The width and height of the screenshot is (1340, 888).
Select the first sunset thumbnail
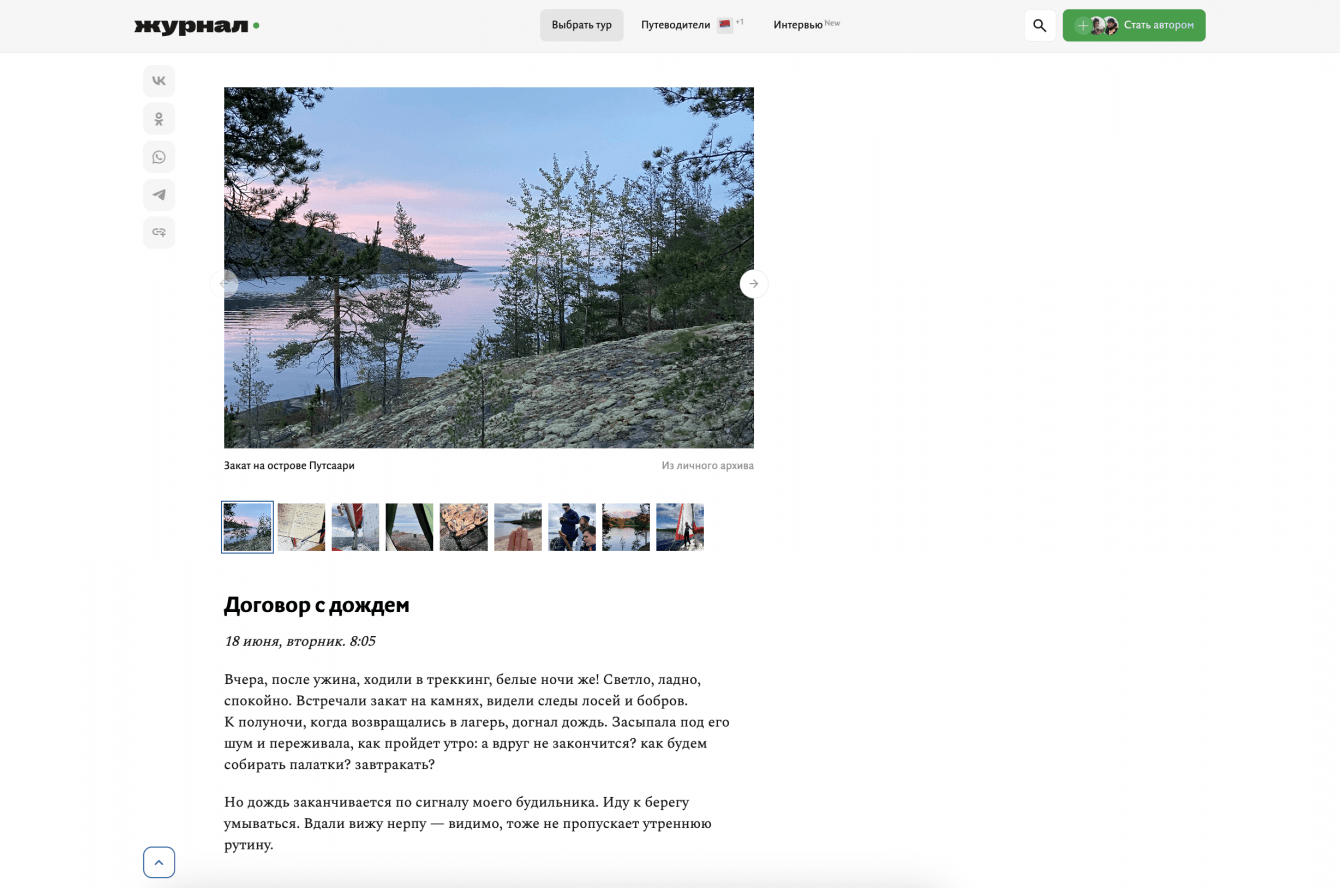click(x=247, y=527)
